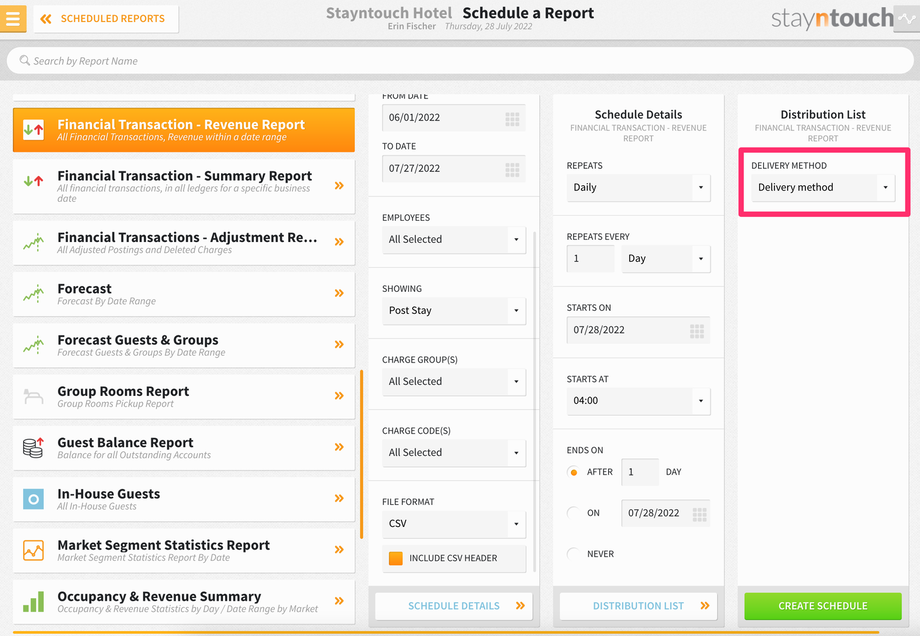
Task: Open To Date calendar grid icon
Action: [x=512, y=170]
